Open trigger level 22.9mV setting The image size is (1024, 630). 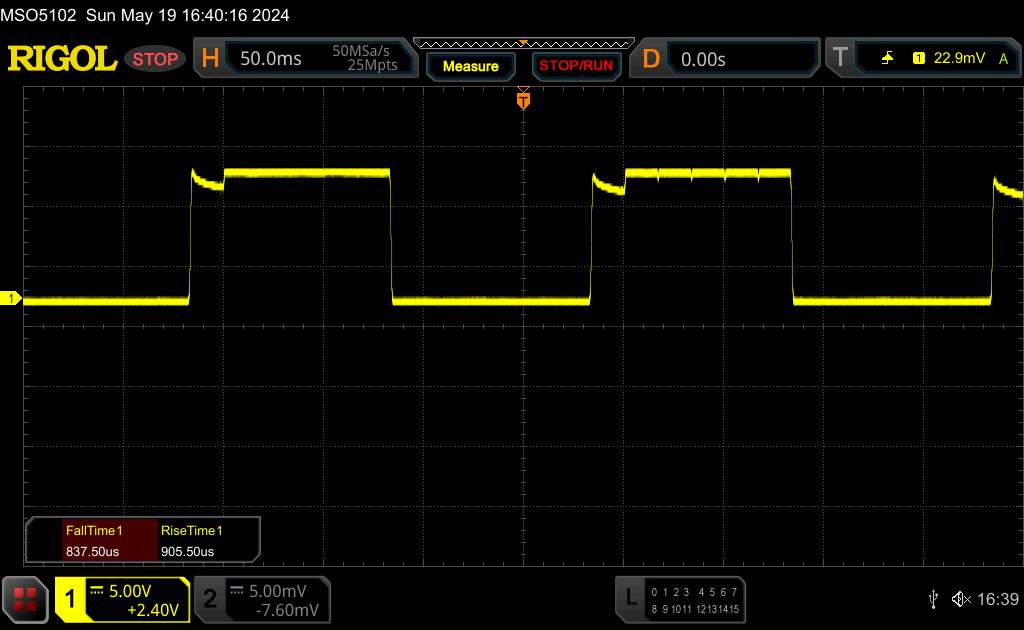[x=959, y=58]
